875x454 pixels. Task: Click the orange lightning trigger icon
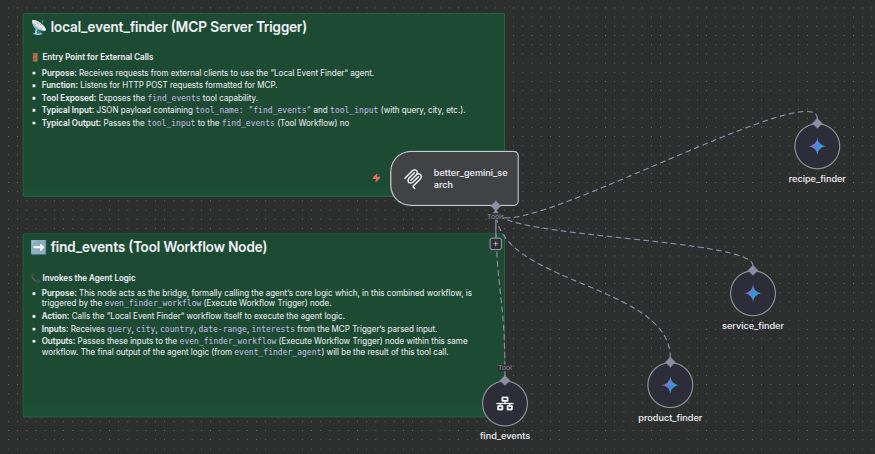376,177
